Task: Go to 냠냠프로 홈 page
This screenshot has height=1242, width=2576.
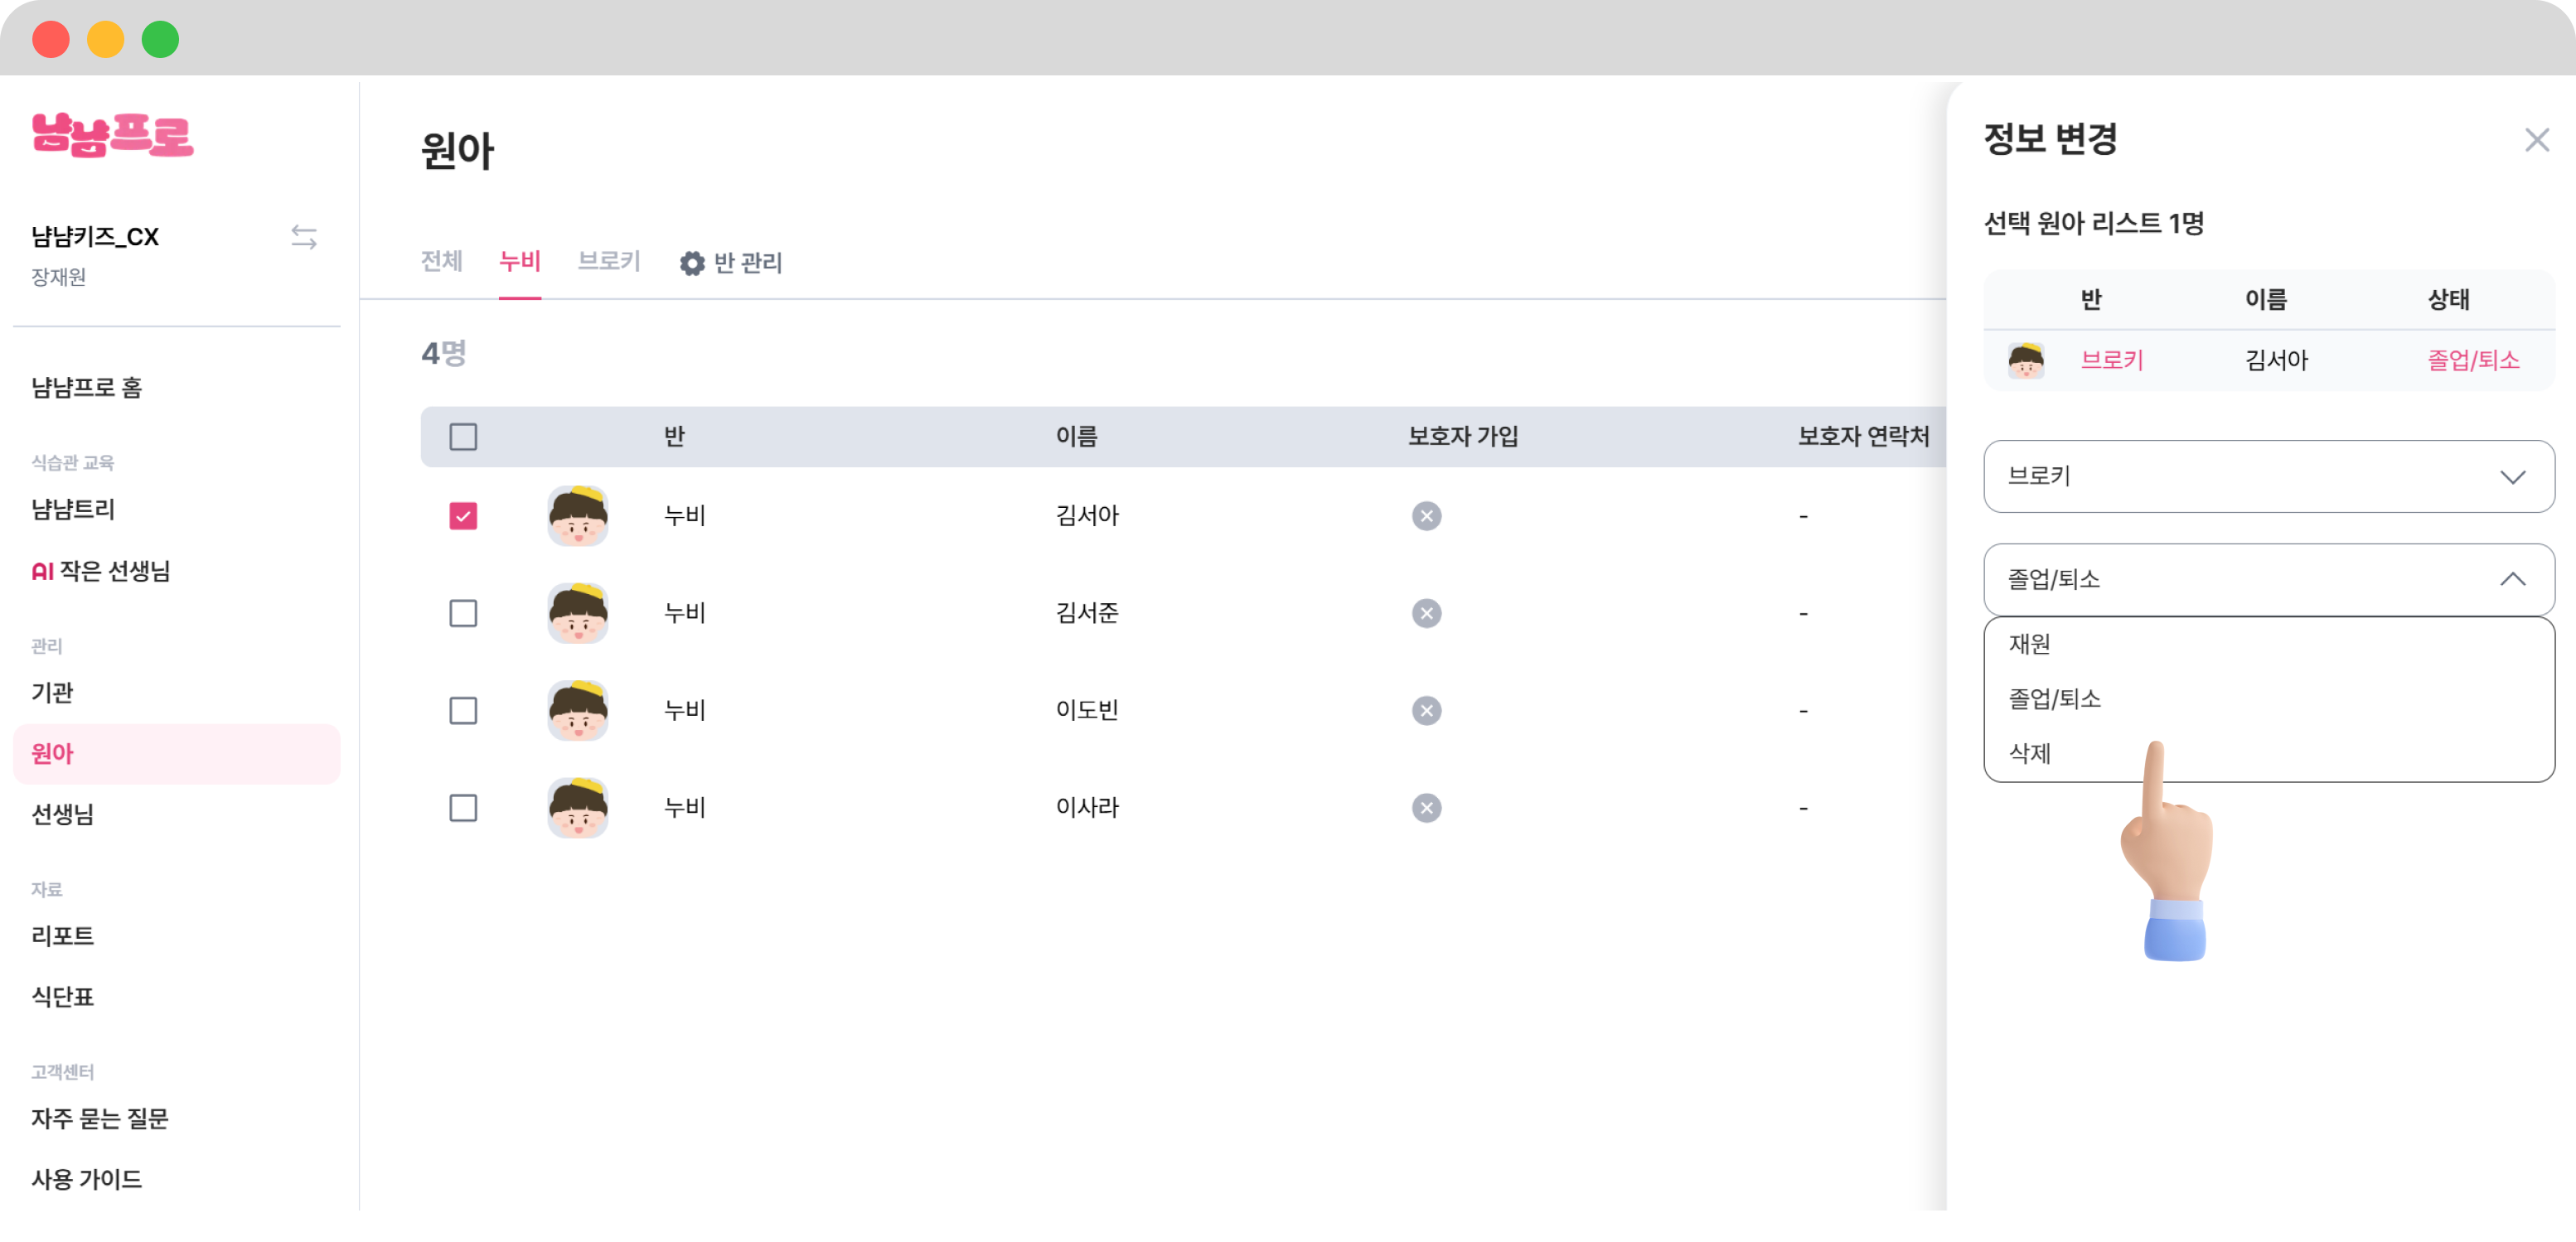Action: click(87, 388)
